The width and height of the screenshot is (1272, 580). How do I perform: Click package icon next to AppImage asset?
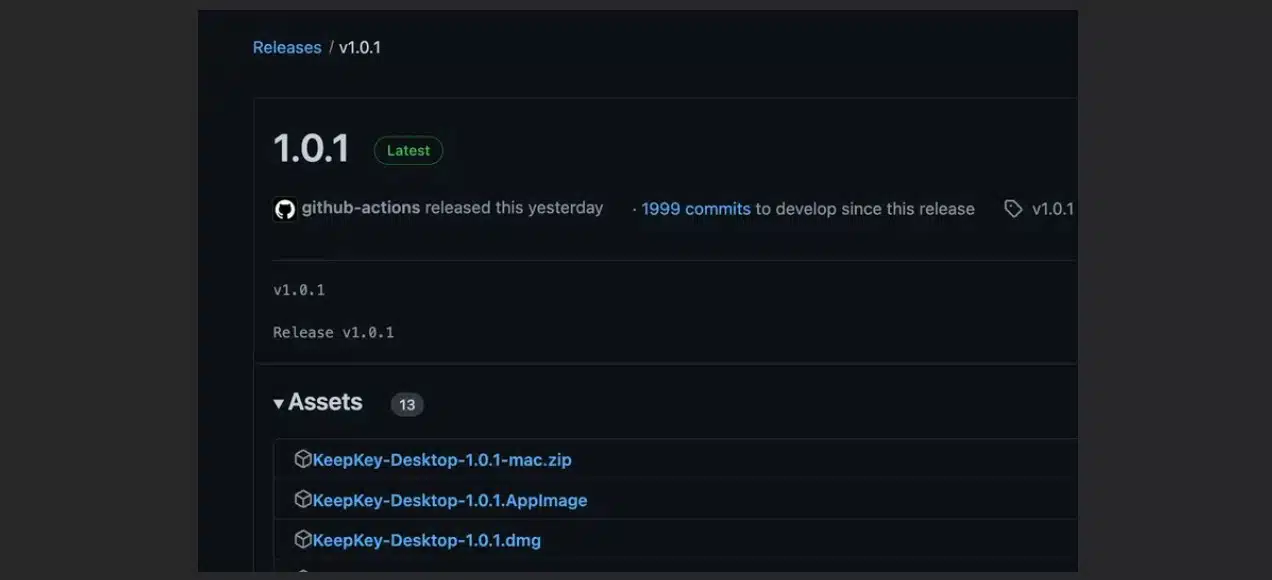coord(302,499)
